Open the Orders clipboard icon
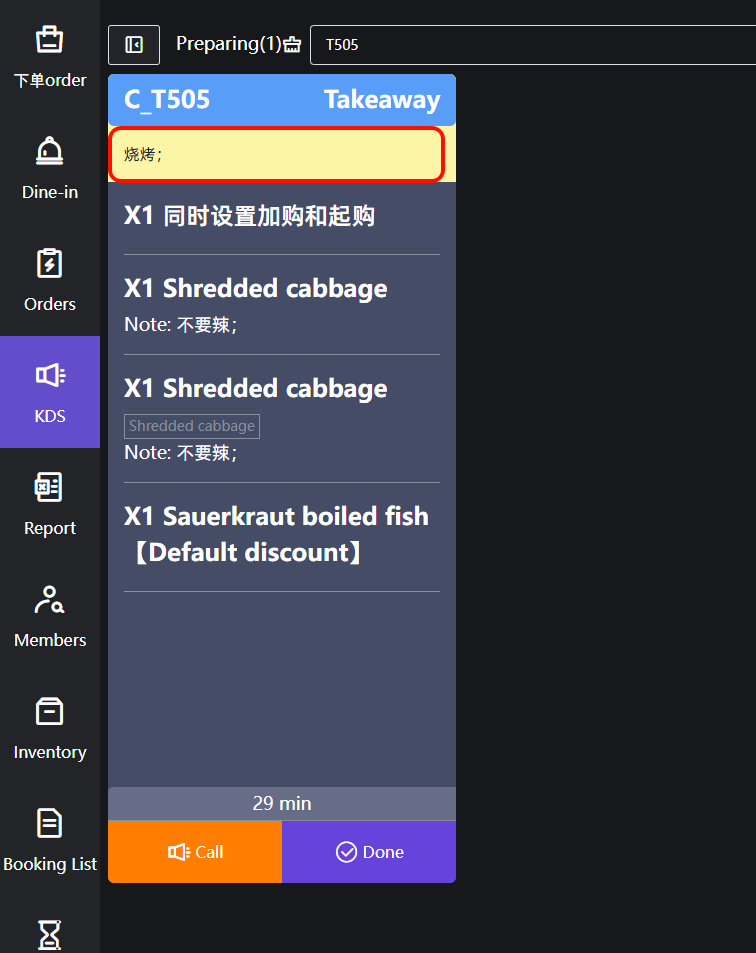Screen dimensions: 756x953 point(49,264)
